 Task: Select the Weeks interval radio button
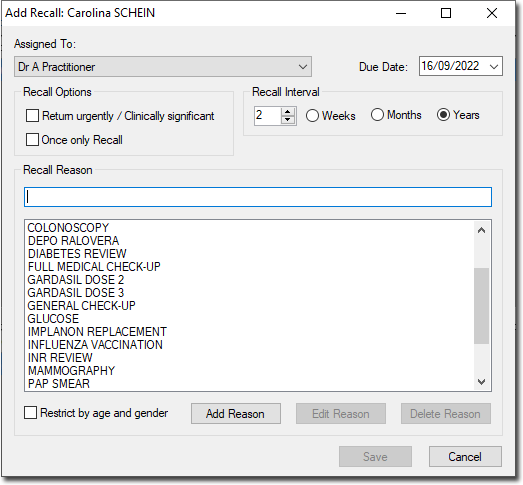[313, 116]
